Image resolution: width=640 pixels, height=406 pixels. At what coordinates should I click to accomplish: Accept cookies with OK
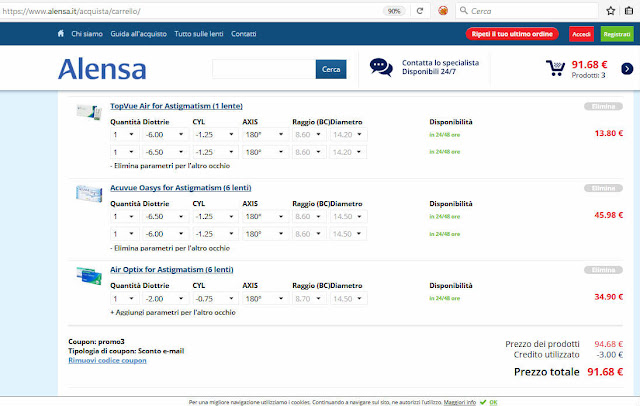[493, 402]
